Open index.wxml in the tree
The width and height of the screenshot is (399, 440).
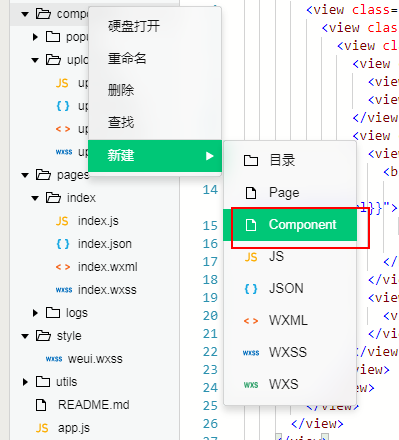pos(107,267)
